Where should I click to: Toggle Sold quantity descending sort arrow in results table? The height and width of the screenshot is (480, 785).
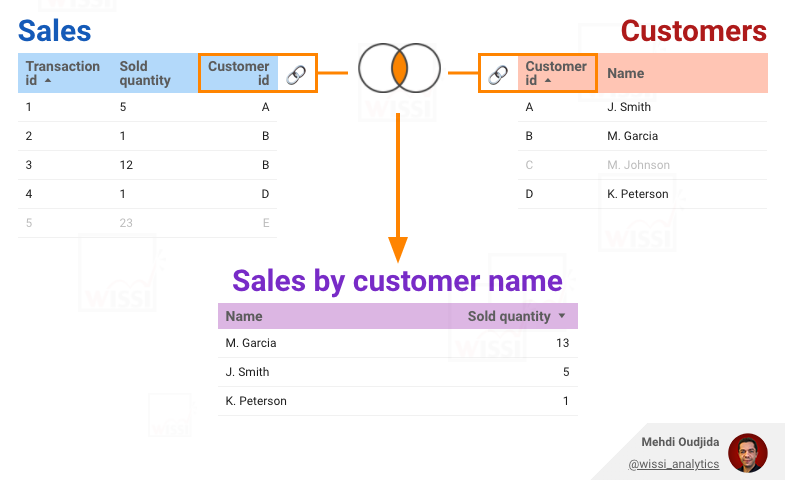(562, 316)
